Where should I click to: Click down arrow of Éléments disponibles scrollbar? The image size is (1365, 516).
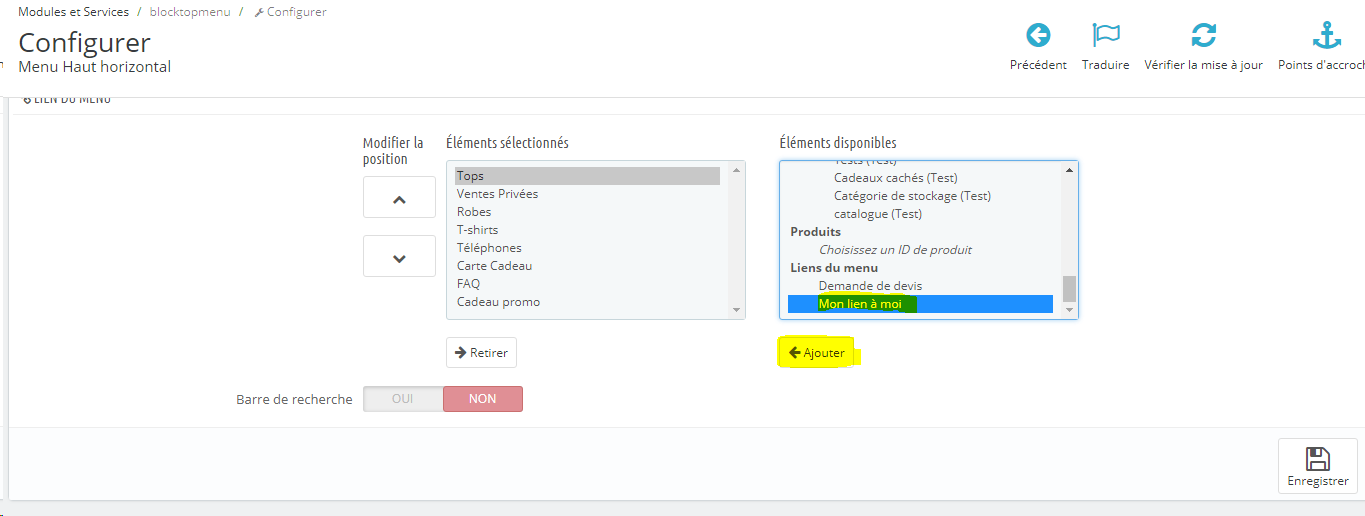[1070, 310]
